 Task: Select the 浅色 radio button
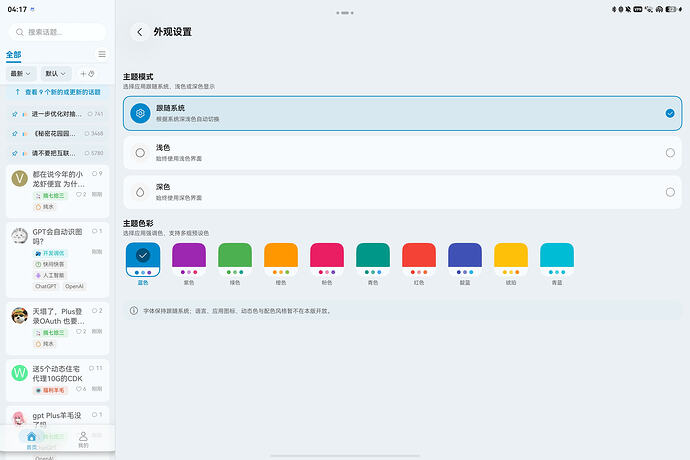click(670, 153)
